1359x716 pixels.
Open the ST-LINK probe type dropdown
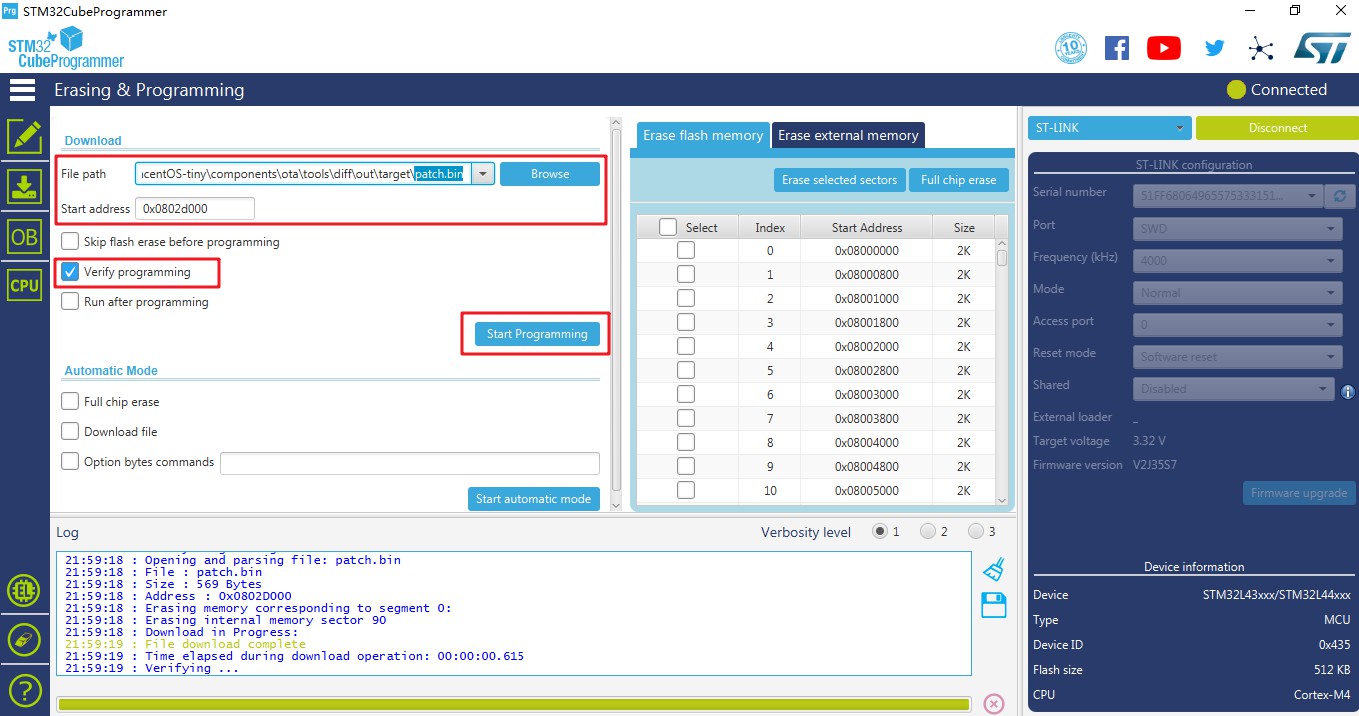[1109, 128]
